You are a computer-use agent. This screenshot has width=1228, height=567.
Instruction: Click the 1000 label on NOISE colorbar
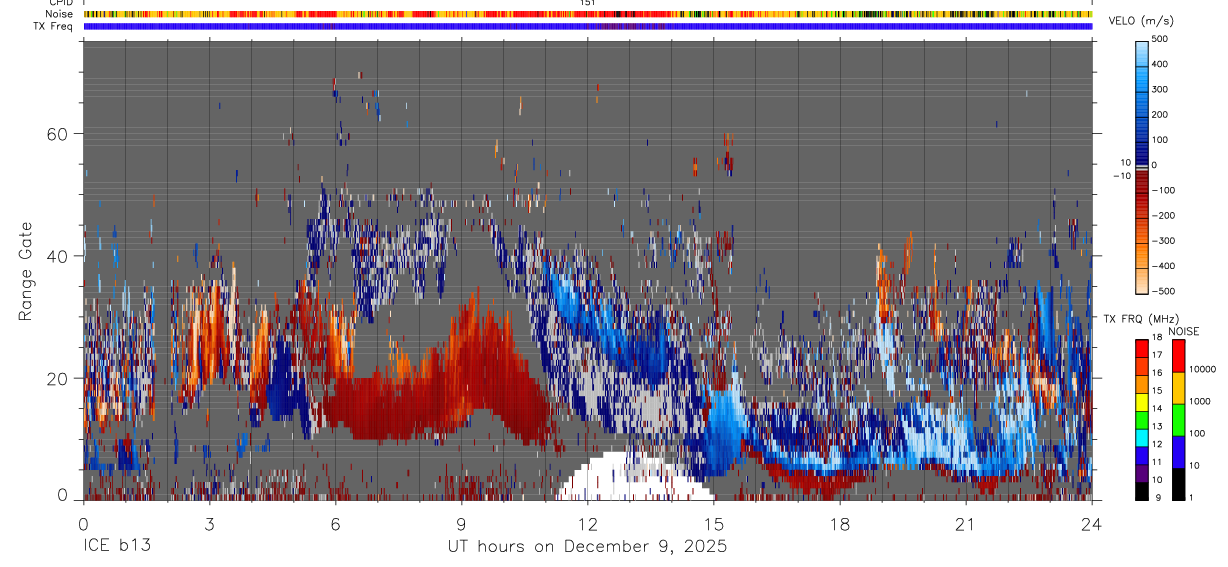click(1200, 401)
